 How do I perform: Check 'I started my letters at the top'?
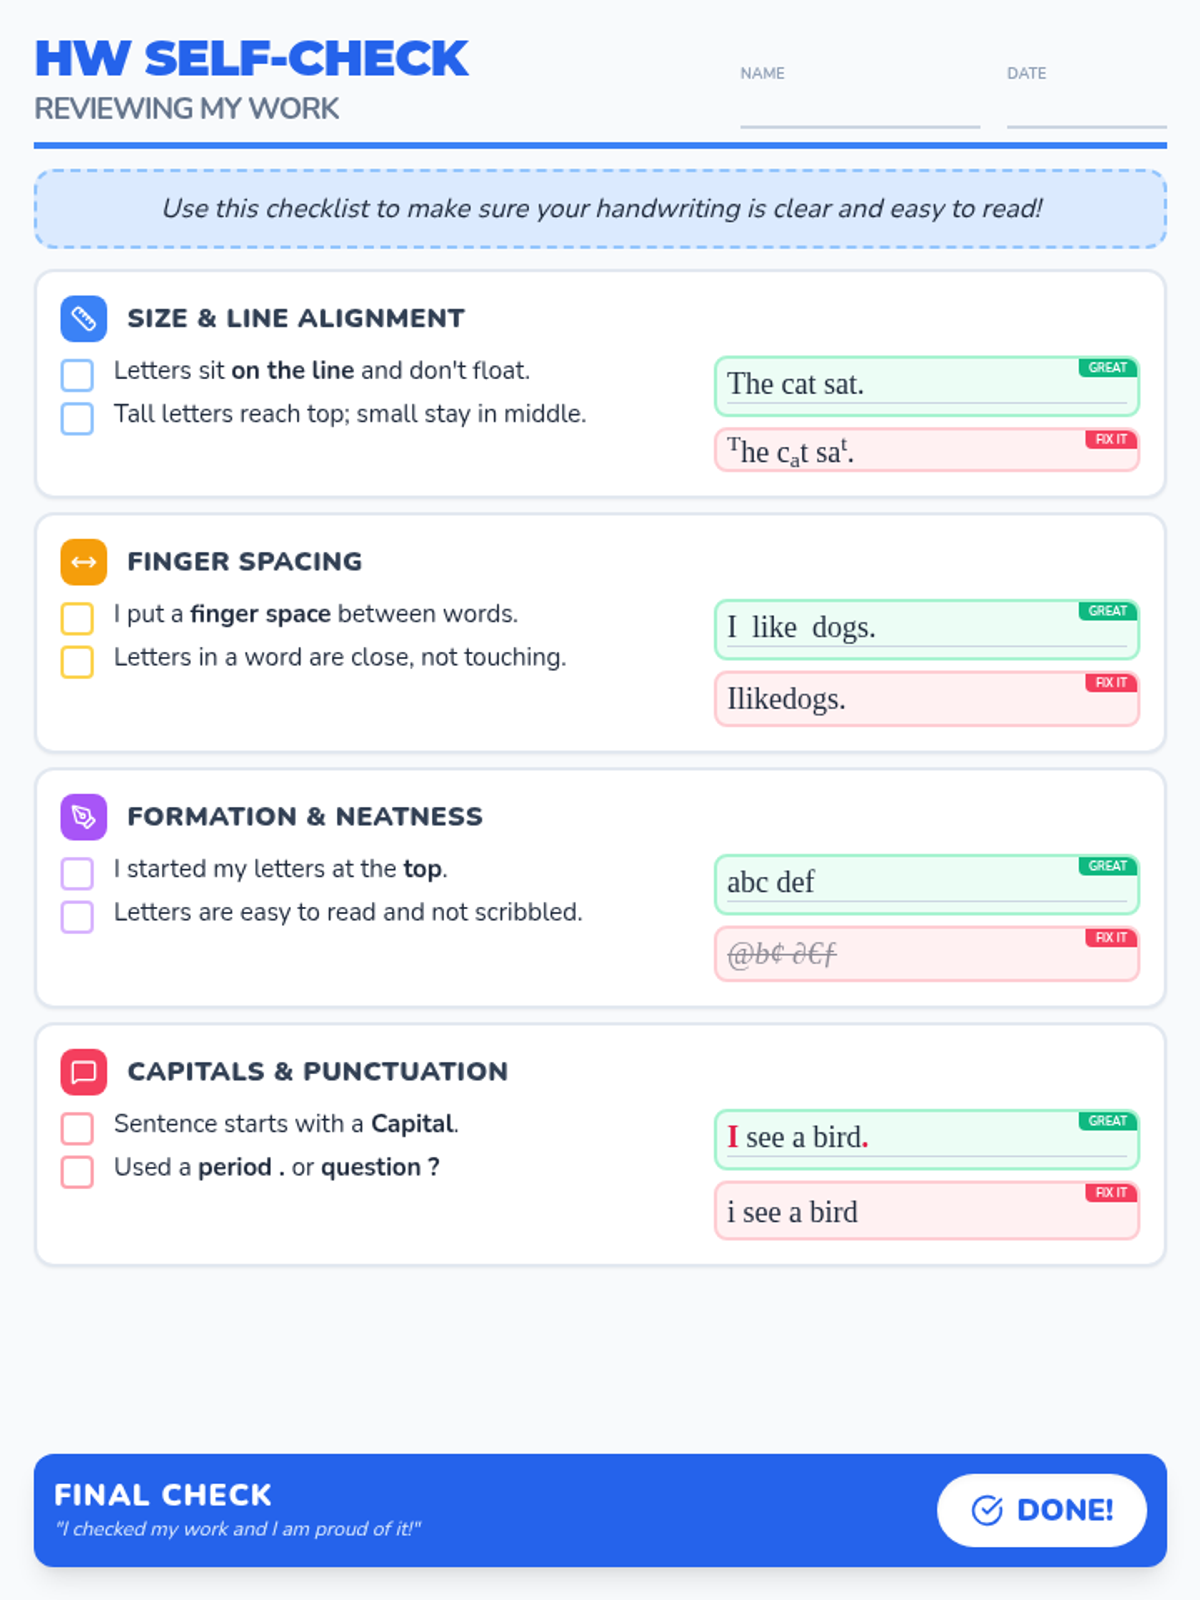[x=77, y=873]
